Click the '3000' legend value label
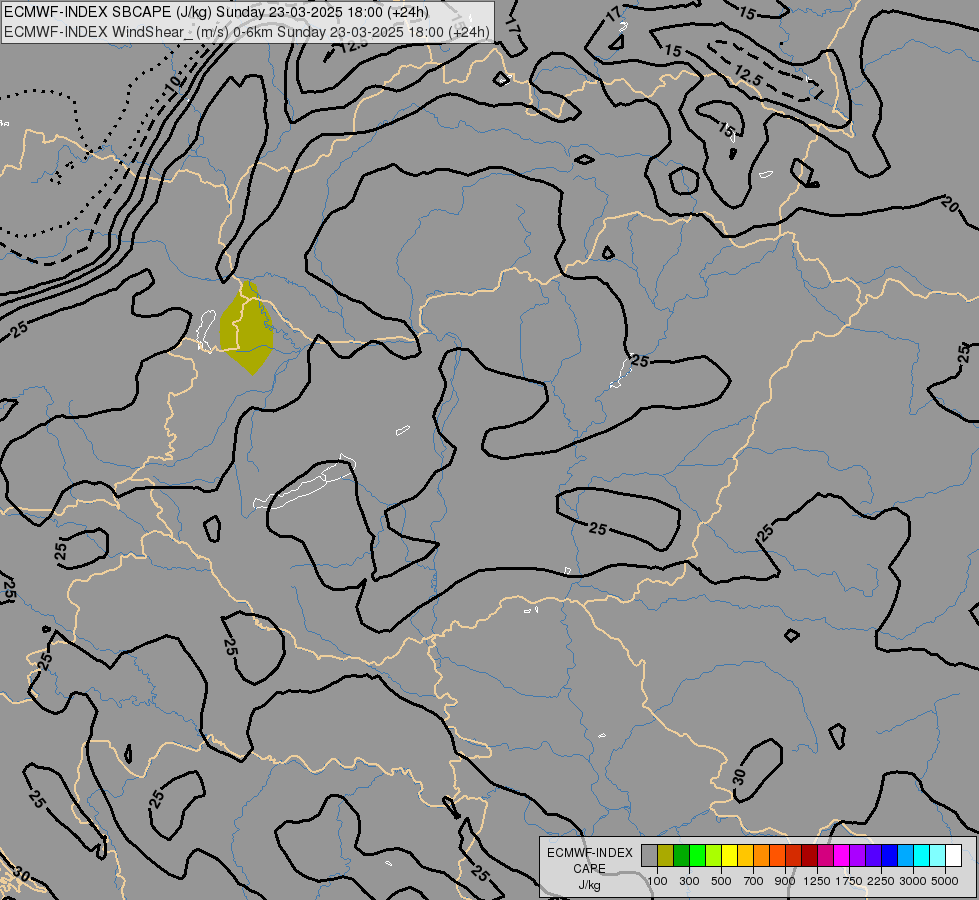Viewport: 979px width, 900px height. click(x=913, y=881)
